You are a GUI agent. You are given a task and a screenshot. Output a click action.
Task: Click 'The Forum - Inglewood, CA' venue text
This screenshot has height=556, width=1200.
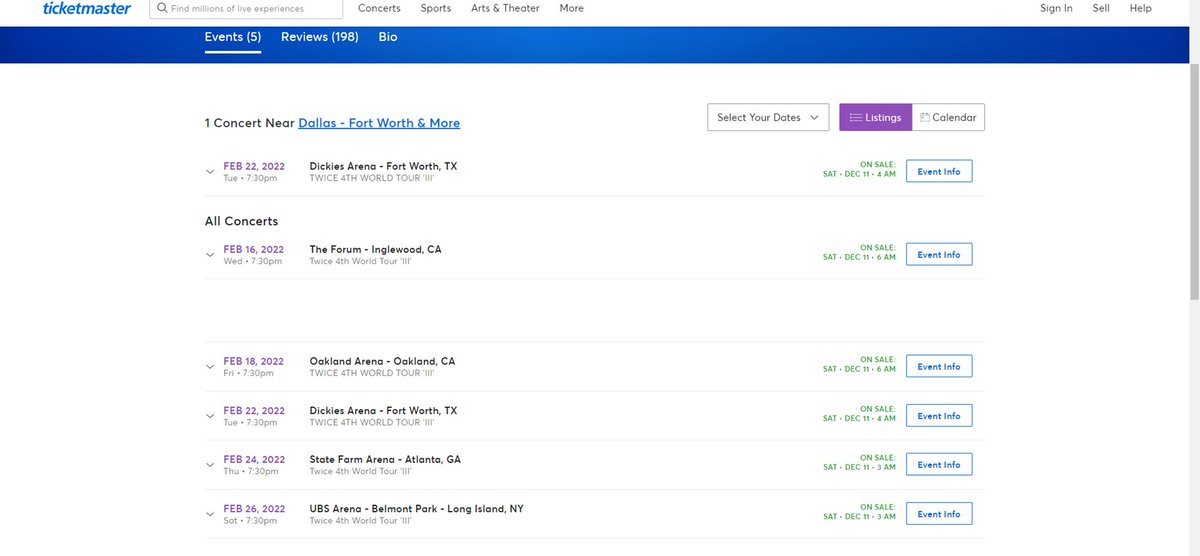pos(375,249)
